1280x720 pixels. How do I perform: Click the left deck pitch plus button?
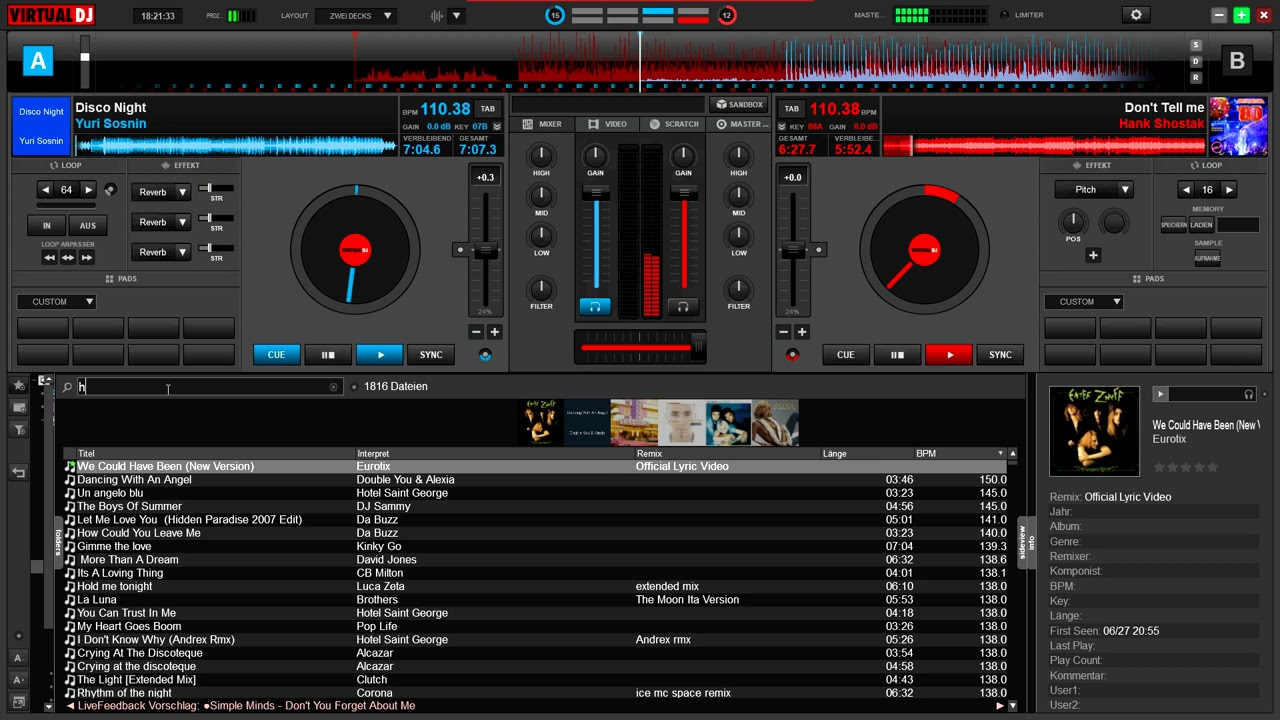pyautogui.click(x=494, y=332)
